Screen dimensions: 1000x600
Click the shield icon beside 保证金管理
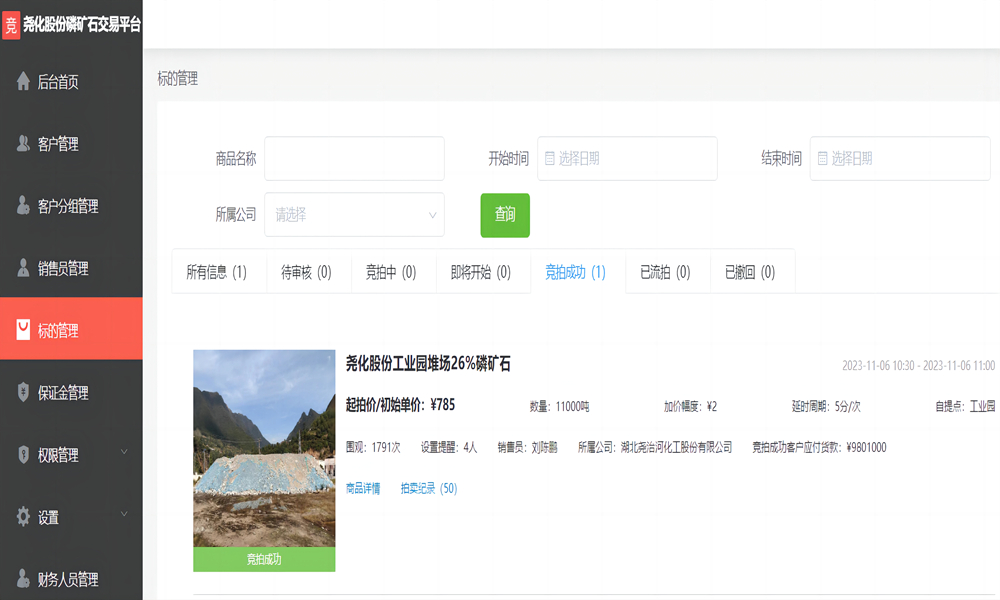(x=23, y=392)
